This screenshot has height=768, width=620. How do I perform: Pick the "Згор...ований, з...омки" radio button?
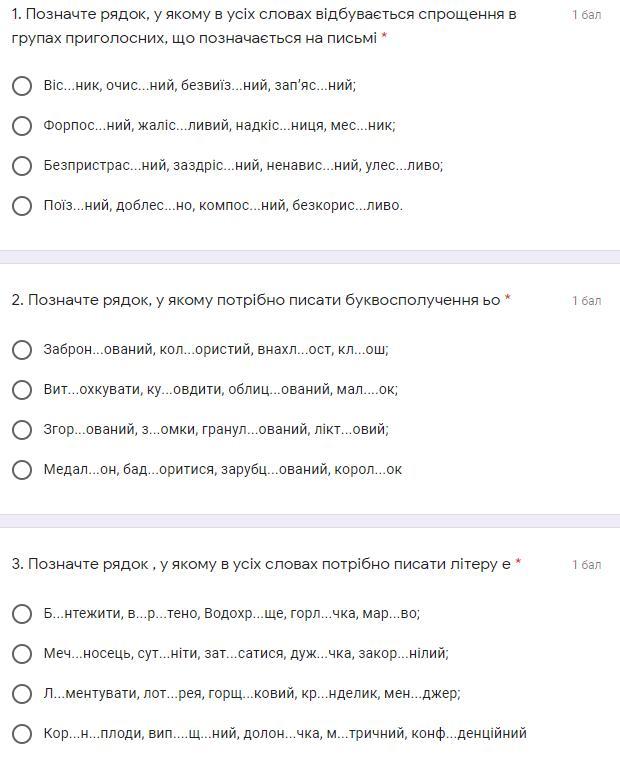pyautogui.click(x=22, y=430)
